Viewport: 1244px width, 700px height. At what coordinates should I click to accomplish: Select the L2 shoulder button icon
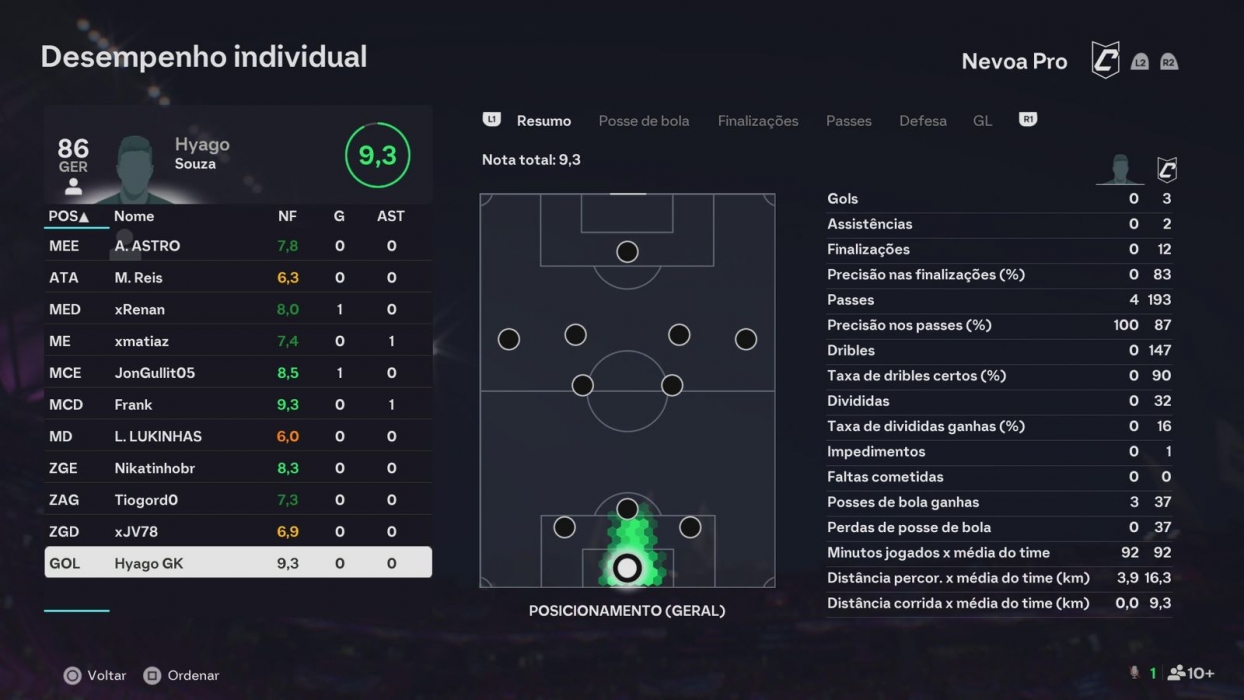1140,61
